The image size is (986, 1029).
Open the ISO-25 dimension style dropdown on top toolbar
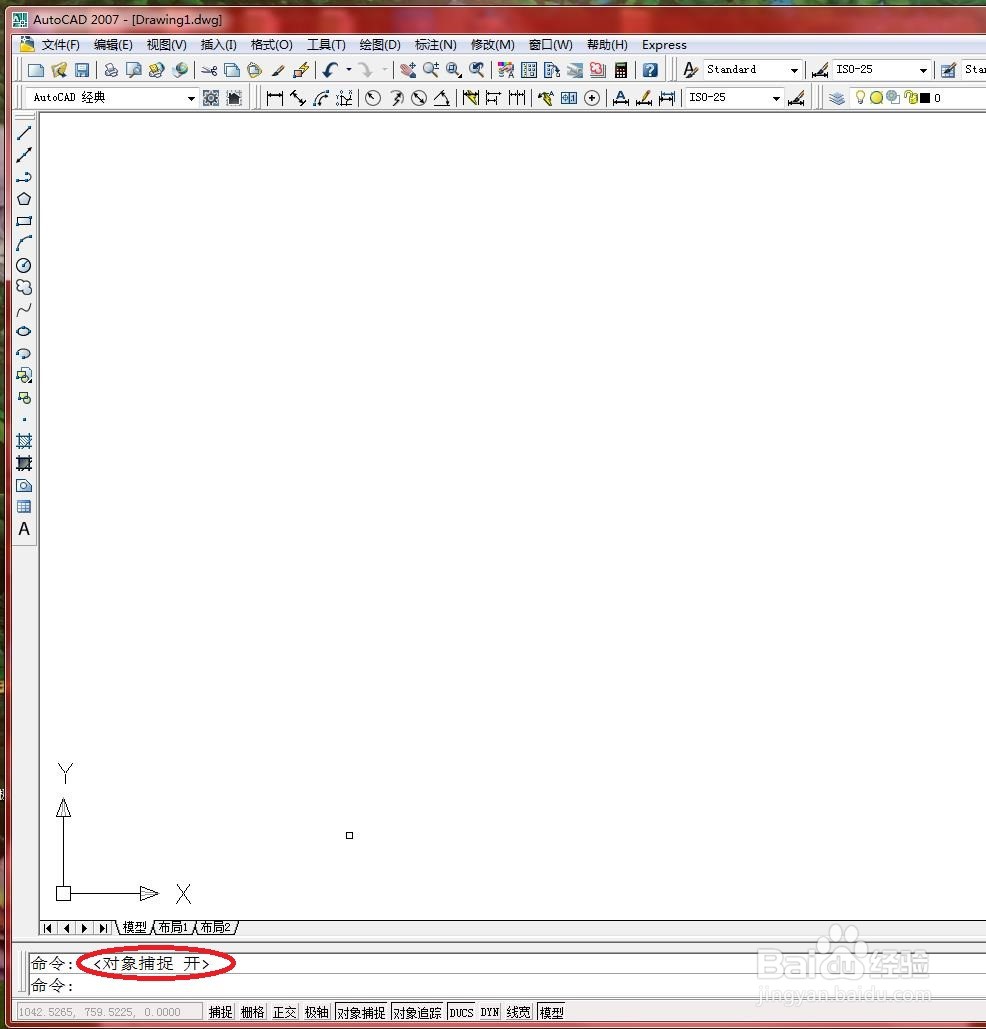924,70
